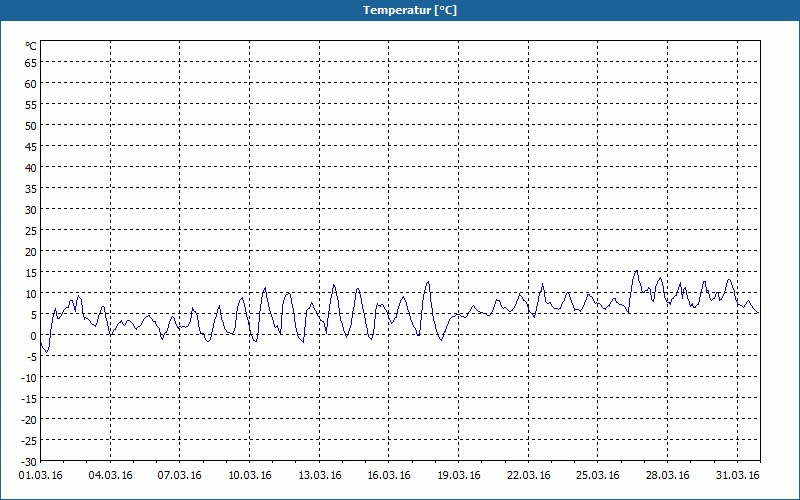Select the 30 y-axis value
Image resolution: width=800 pixels, height=500 pixels.
31,210
